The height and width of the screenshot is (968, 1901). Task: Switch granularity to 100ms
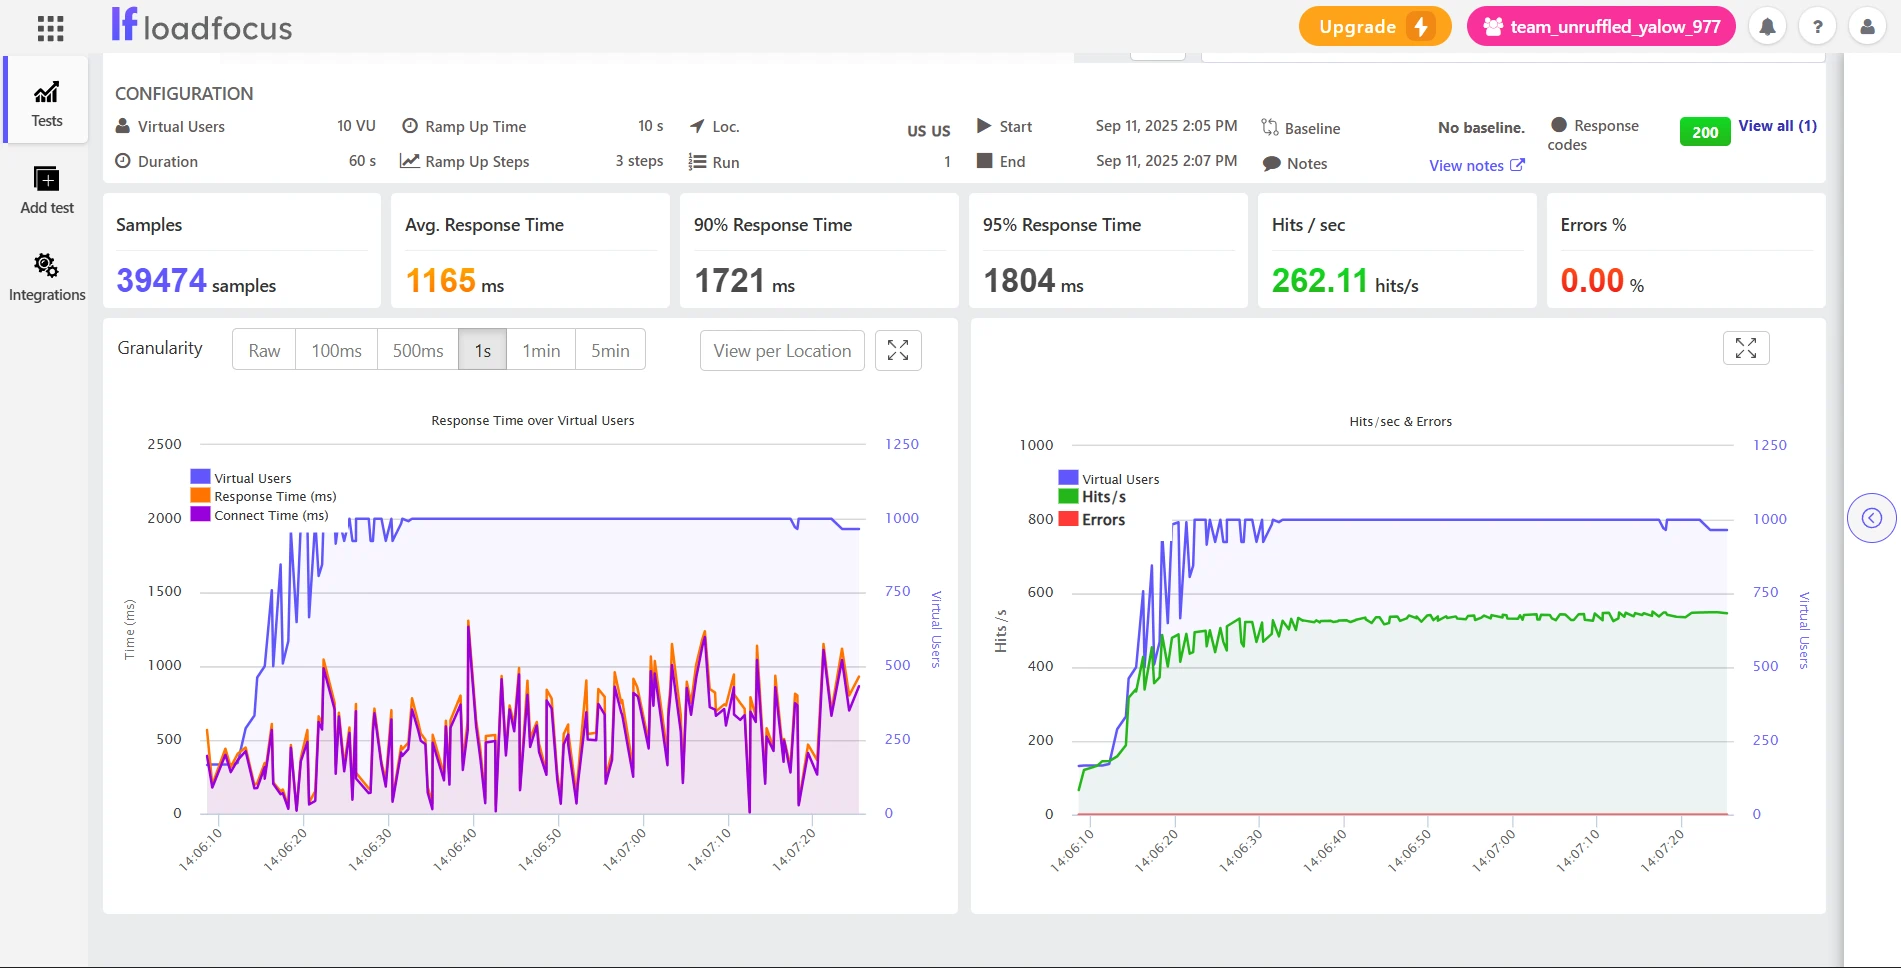(x=336, y=351)
